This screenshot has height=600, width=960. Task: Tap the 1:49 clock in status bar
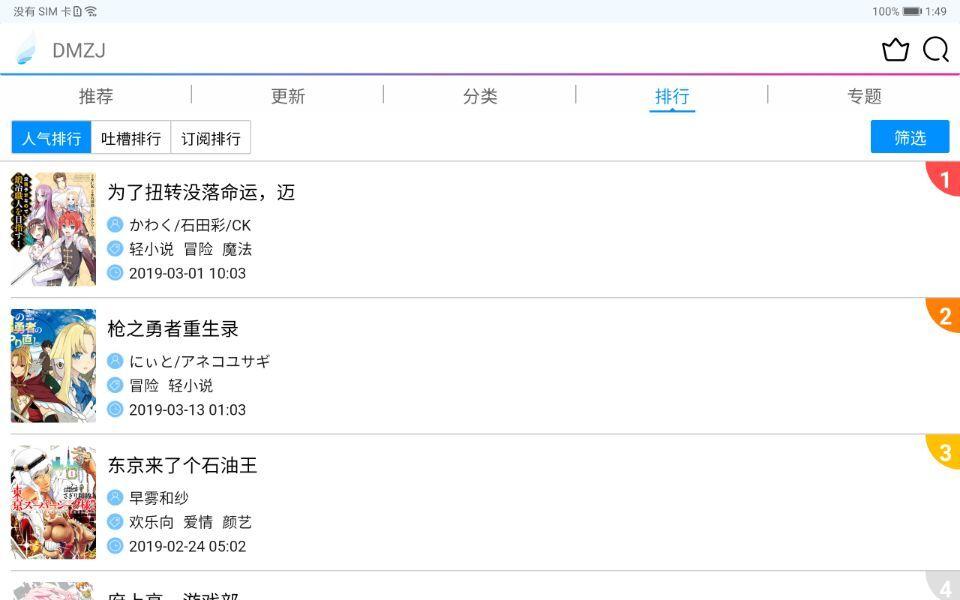coord(936,11)
